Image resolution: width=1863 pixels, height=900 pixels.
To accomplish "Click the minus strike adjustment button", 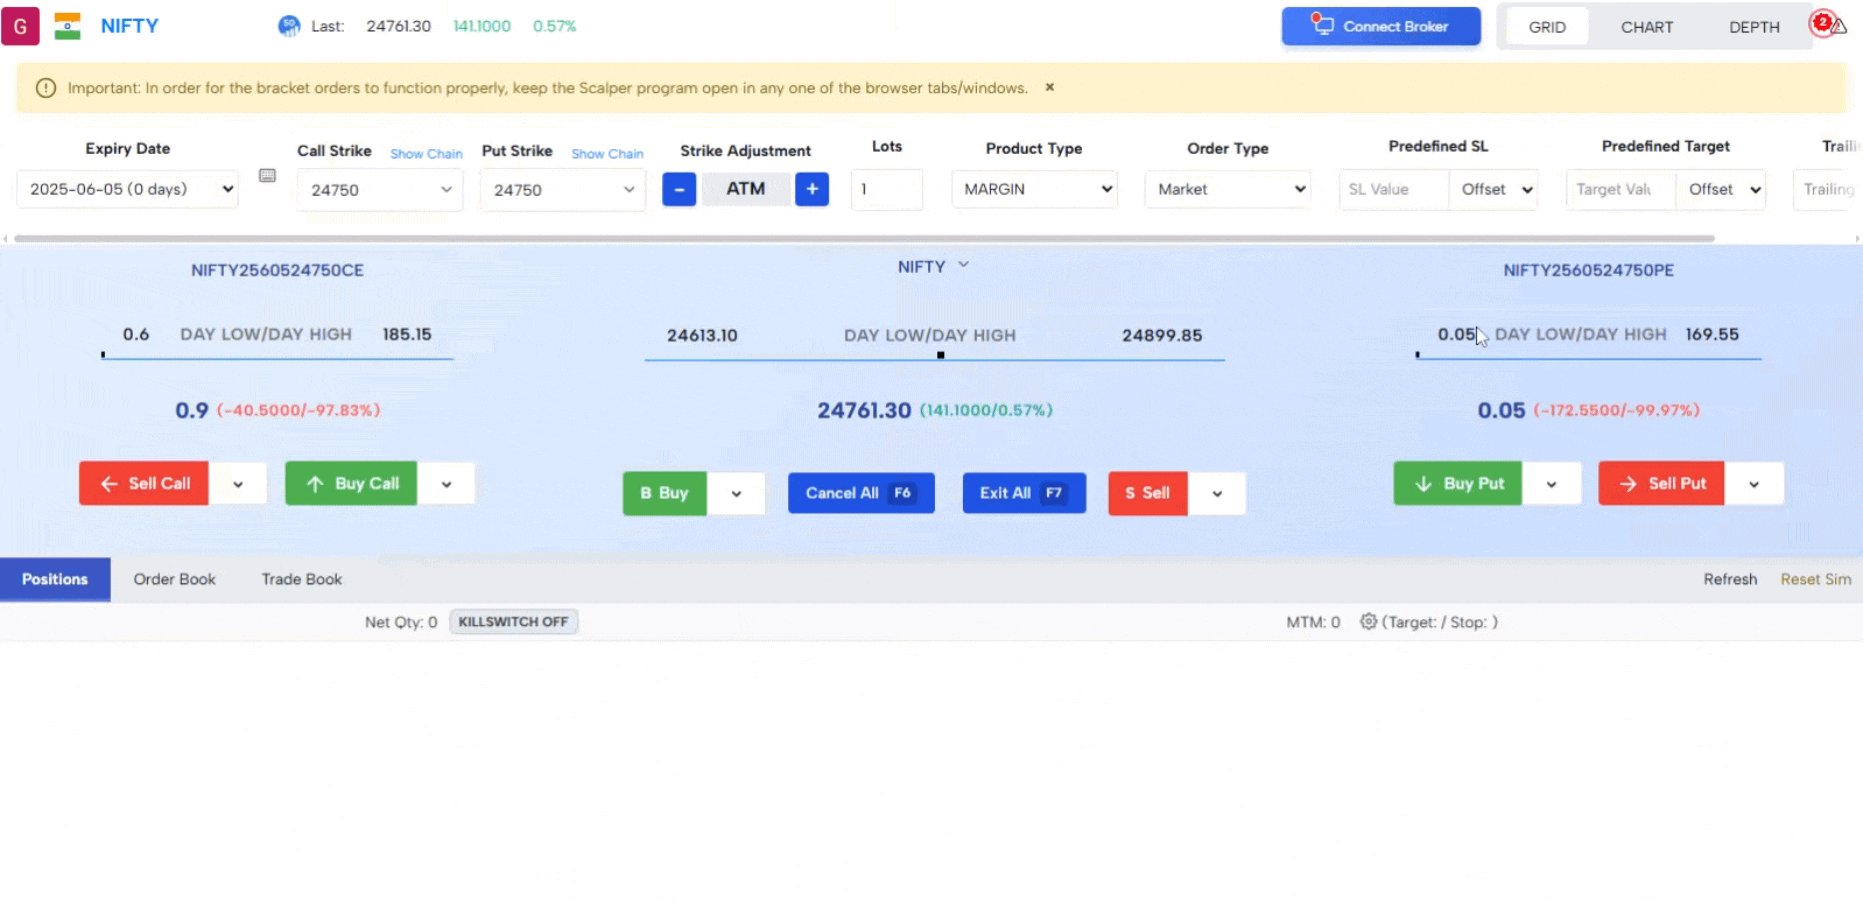I will [x=679, y=189].
